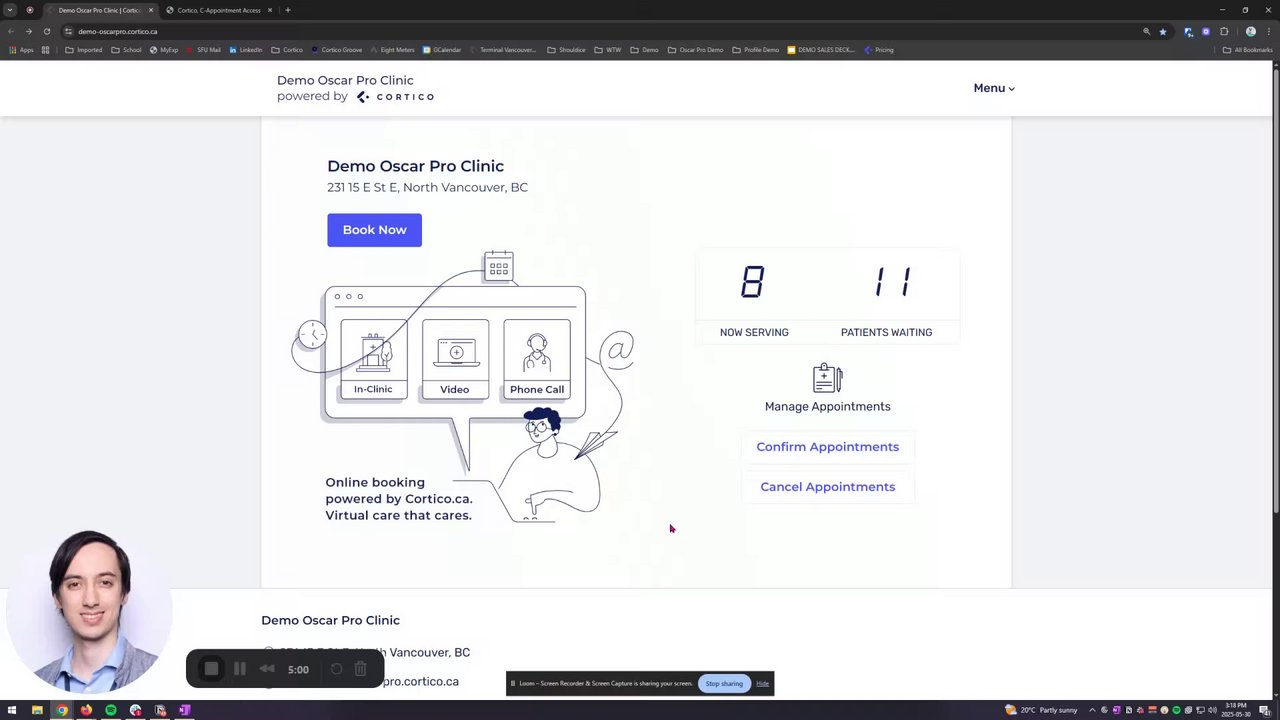Screen dimensions: 1280x720
Task: Hide the screen sharing notification bar
Action: (x=763, y=684)
